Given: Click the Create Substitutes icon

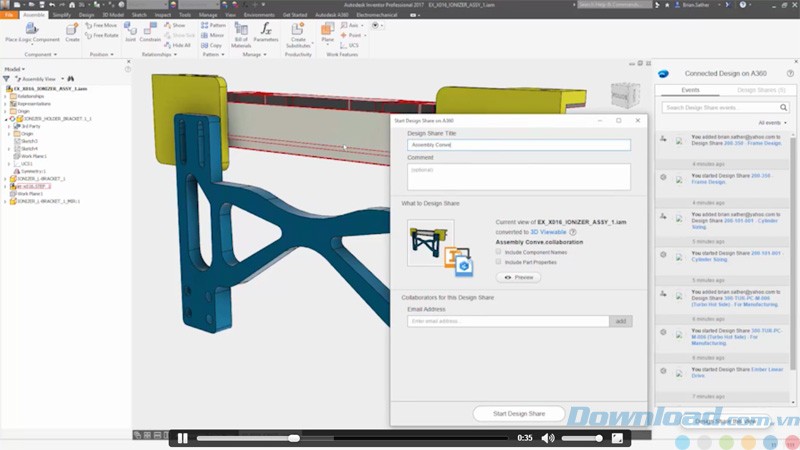Looking at the screenshot, I should (297, 31).
